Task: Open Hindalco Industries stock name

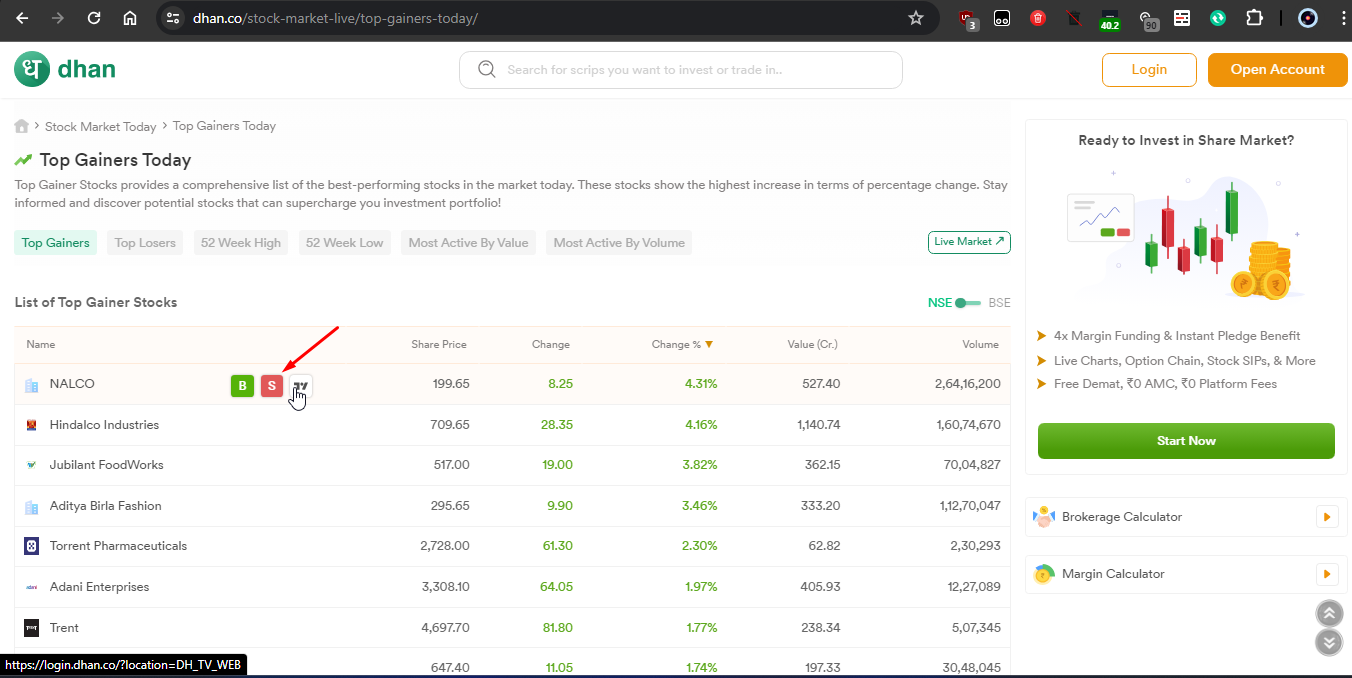Action: click(104, 425)
